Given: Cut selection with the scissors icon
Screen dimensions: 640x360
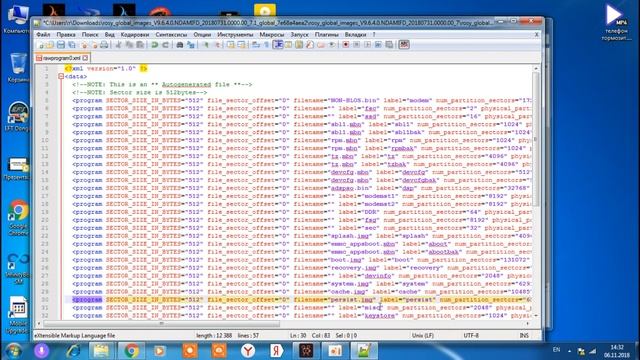Looking at the screenshot, I should click(118, 45).
